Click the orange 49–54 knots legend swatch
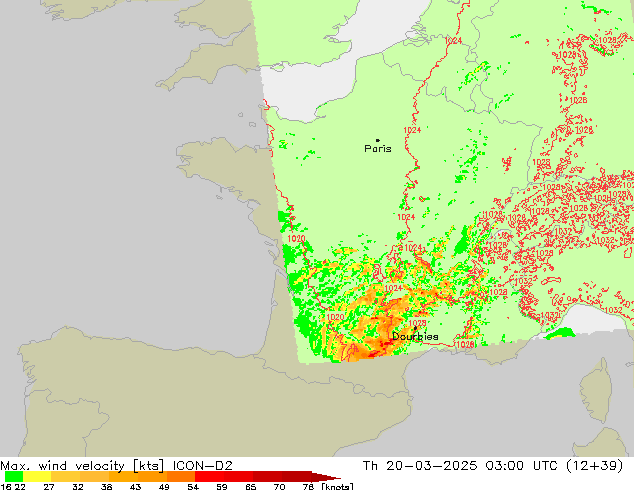 (x=181, y=477)
